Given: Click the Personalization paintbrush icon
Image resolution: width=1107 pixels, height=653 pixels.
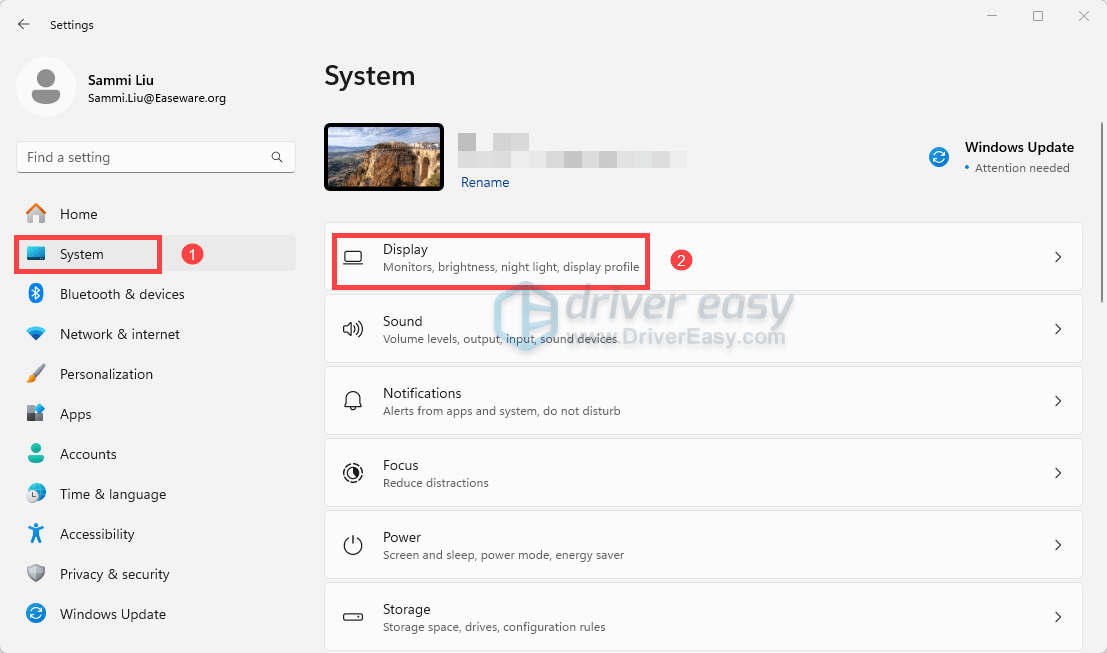Looking at the screenshot, I should [36, 374].
